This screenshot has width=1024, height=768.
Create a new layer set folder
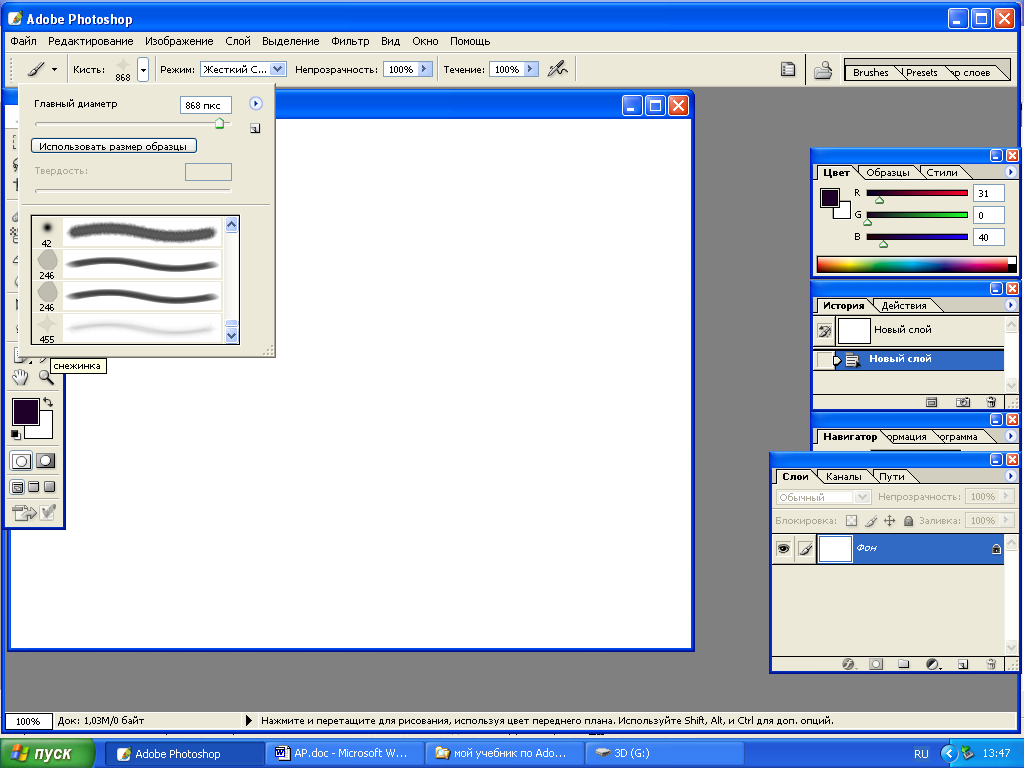[x=903, y=664]
